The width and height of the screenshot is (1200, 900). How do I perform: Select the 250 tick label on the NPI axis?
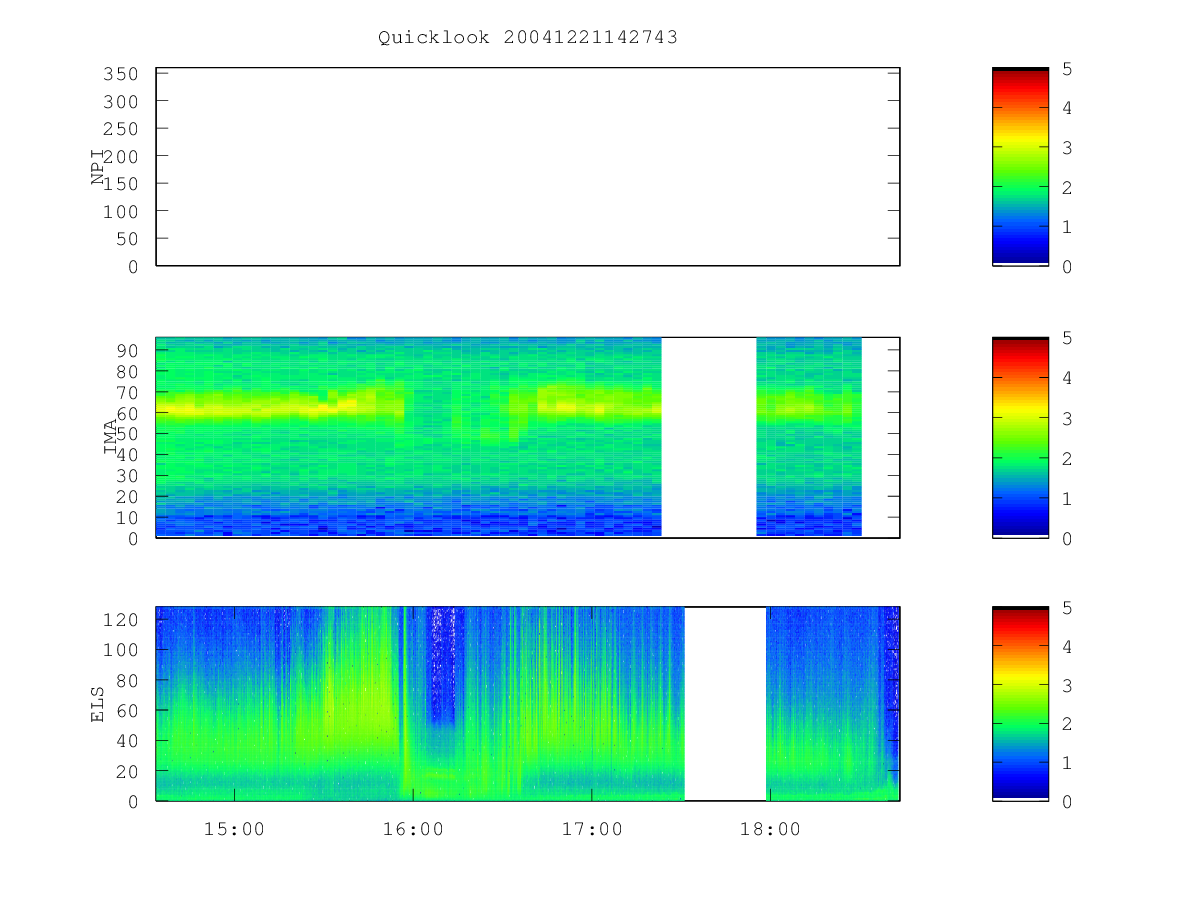(x=122, y=129)
